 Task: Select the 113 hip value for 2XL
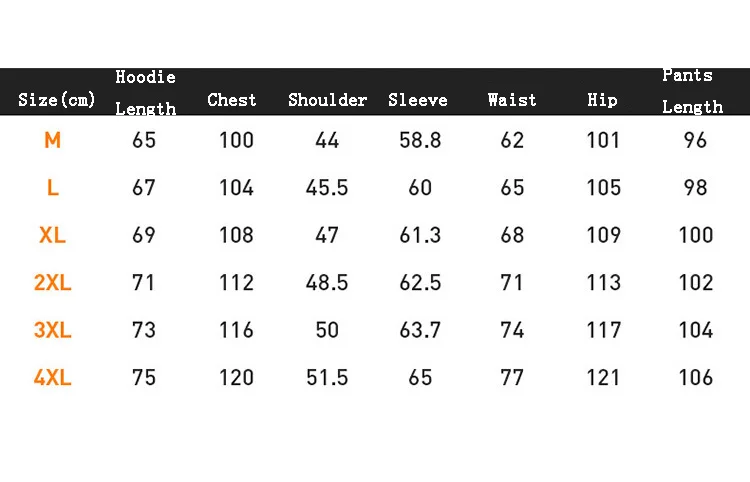pyautogui.click(x=603, y=283)
